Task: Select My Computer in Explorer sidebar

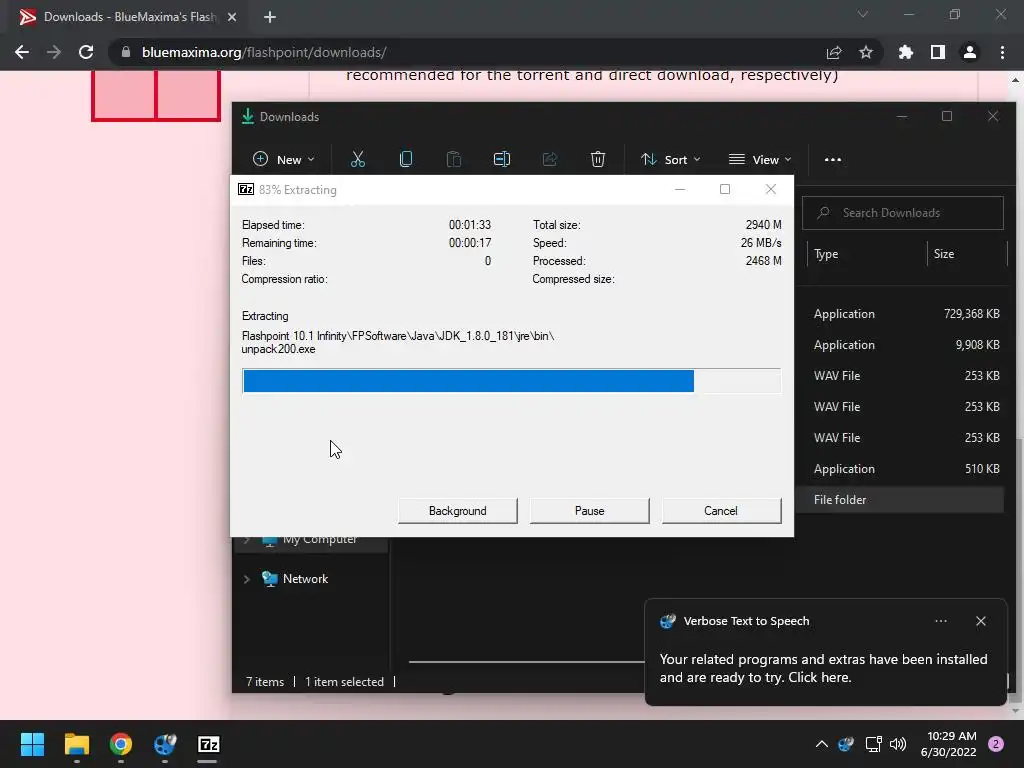Action: coord(319,539)
